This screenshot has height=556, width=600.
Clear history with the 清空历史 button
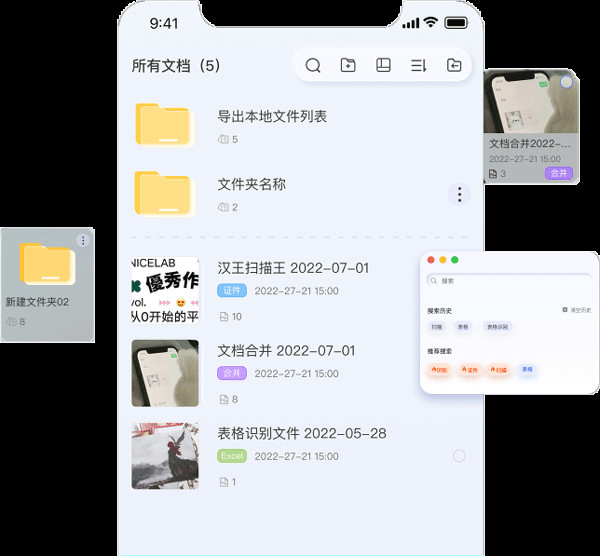tap(577, 310)
